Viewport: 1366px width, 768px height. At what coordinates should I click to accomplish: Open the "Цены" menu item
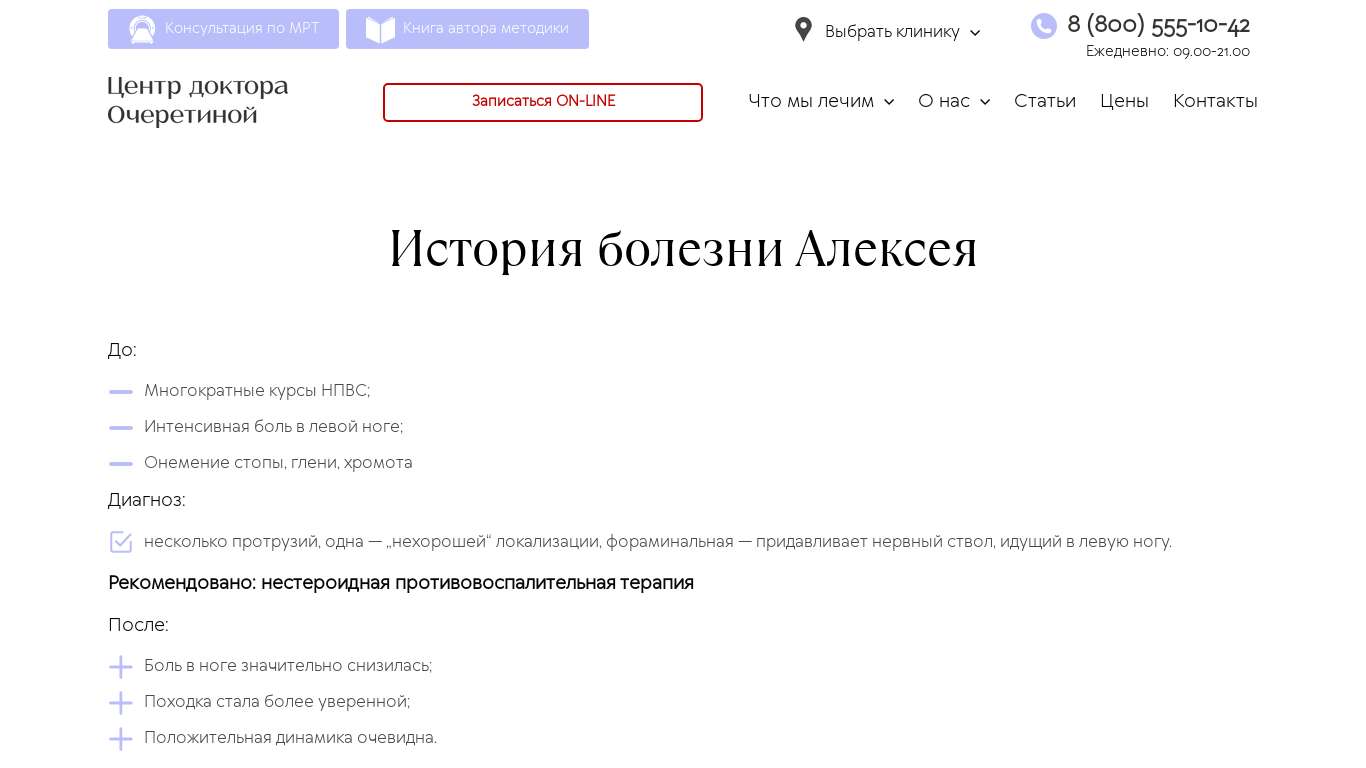1124,101
